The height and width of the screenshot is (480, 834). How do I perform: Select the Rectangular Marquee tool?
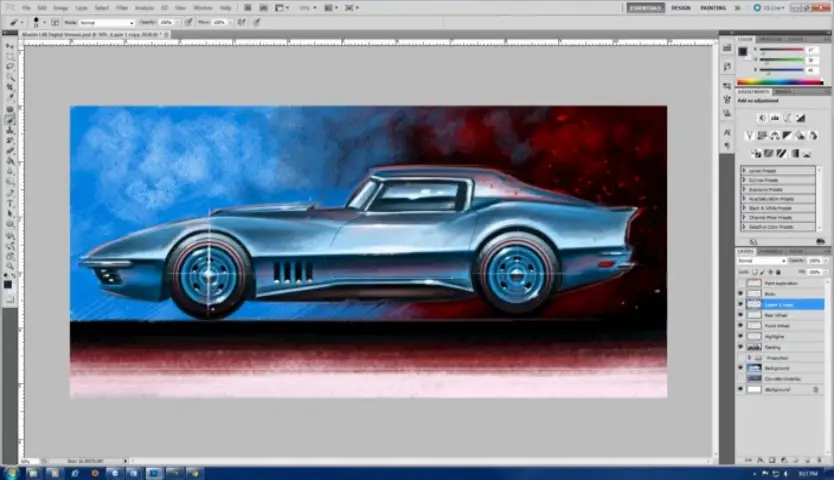(x=10, y=56)
